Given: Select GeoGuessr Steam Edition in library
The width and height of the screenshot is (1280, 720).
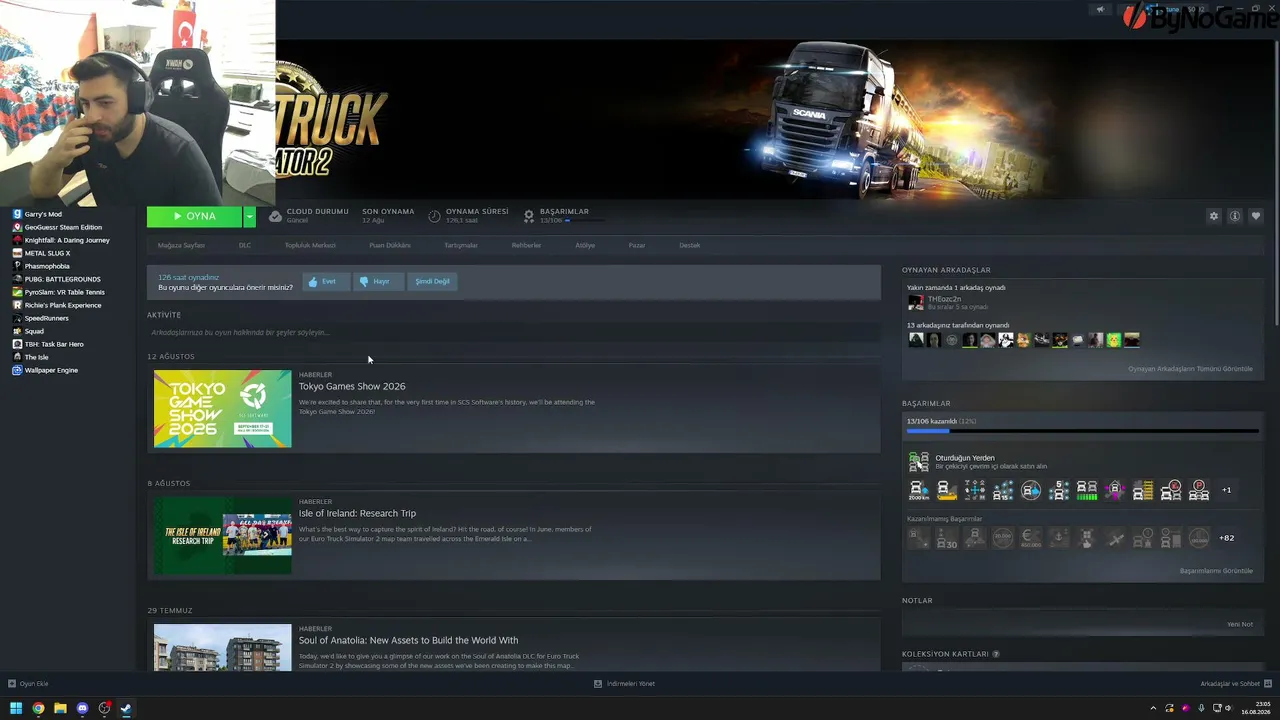Looking at the screenshot, I should pyautogui.click(x=63, y=227).
